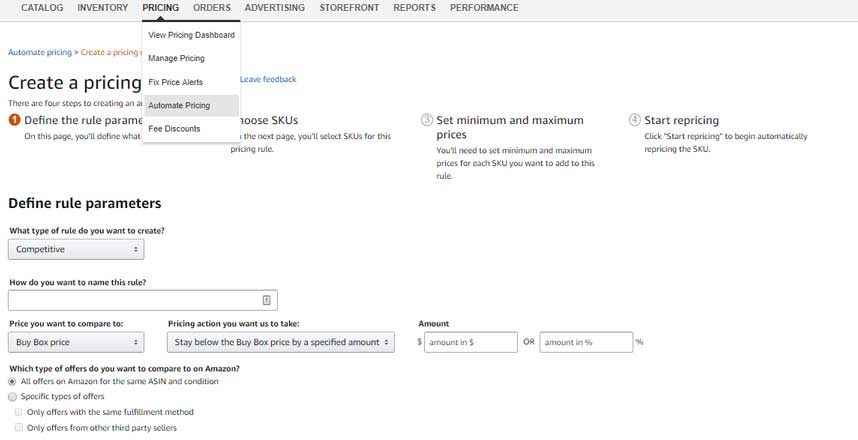The width and height of the screenshot is (858, 440).
Task: Select "All offers on Amazon" radio option
Action: [x=13, y=382]
